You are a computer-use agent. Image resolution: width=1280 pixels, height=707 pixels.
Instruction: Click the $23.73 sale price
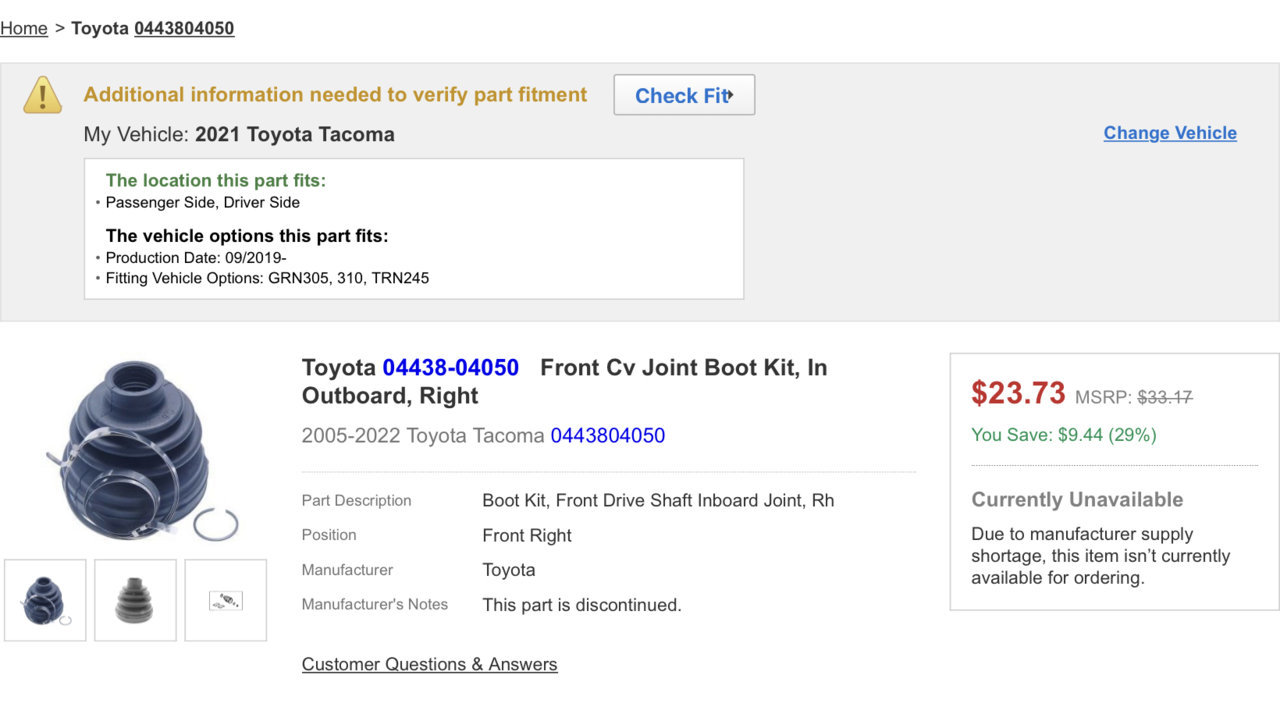[x=1018, y=393]
